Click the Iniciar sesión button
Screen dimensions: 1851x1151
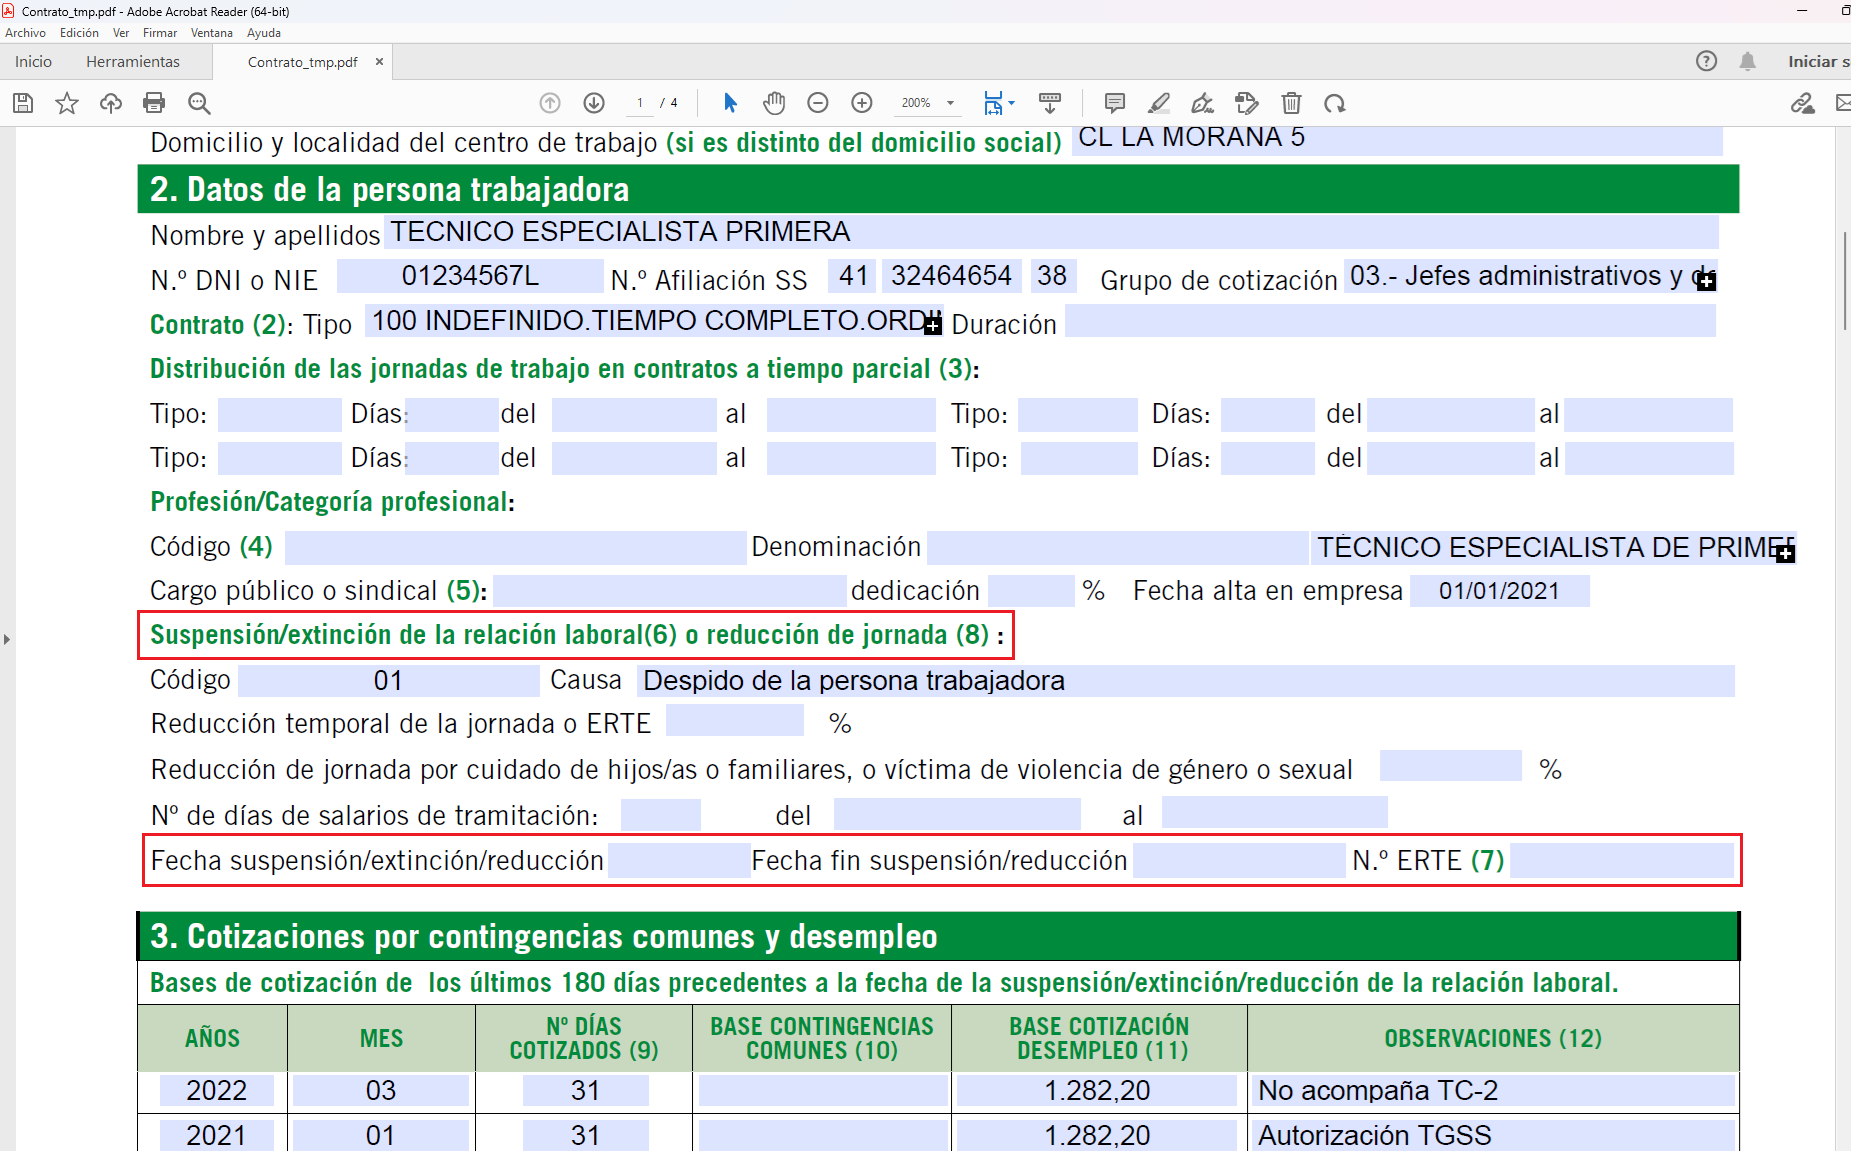click(1818, 62)
